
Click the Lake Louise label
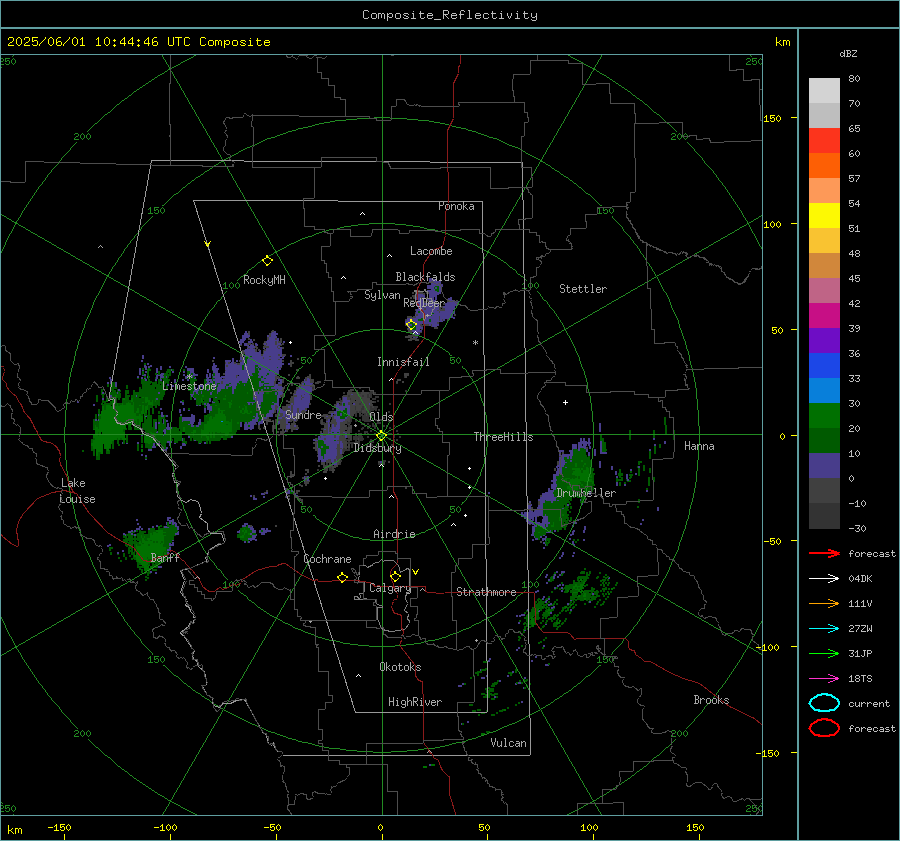tap(77, 491)
